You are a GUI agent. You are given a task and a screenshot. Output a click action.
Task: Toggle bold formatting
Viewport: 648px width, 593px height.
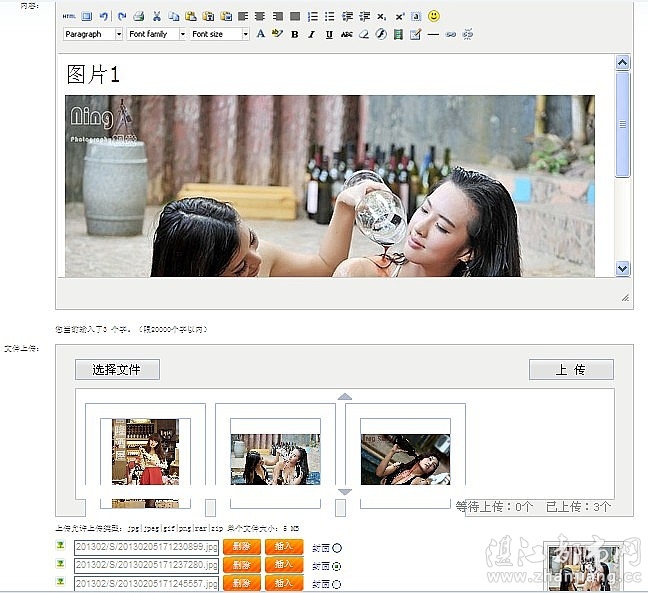294,35
